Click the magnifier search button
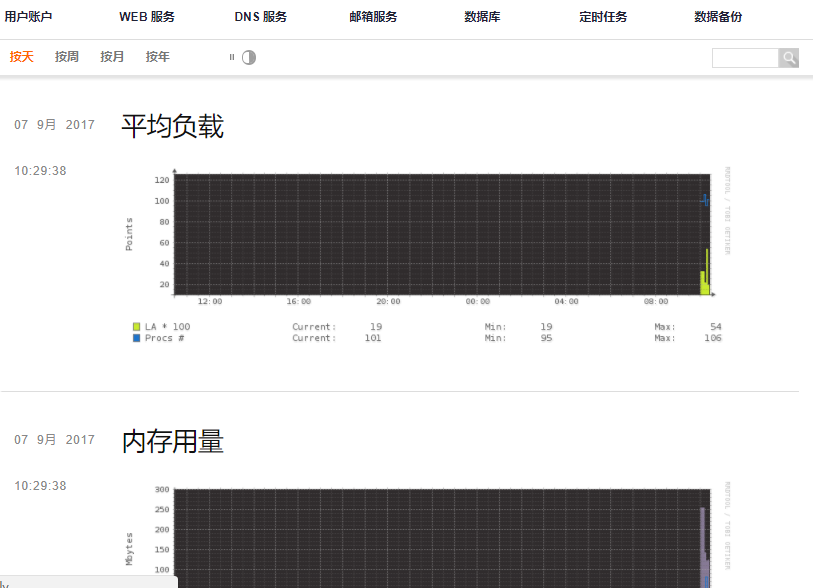813x588 pixels. [x=789, y=58]
